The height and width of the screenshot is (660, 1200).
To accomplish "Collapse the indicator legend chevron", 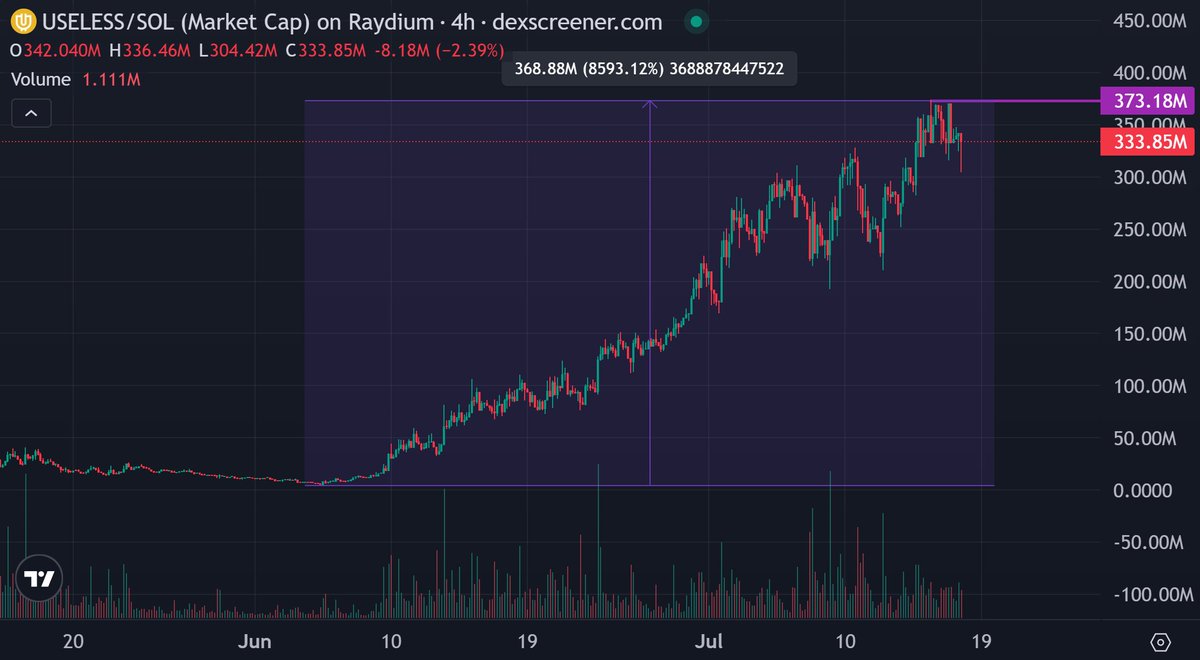I will click(31, 114).
